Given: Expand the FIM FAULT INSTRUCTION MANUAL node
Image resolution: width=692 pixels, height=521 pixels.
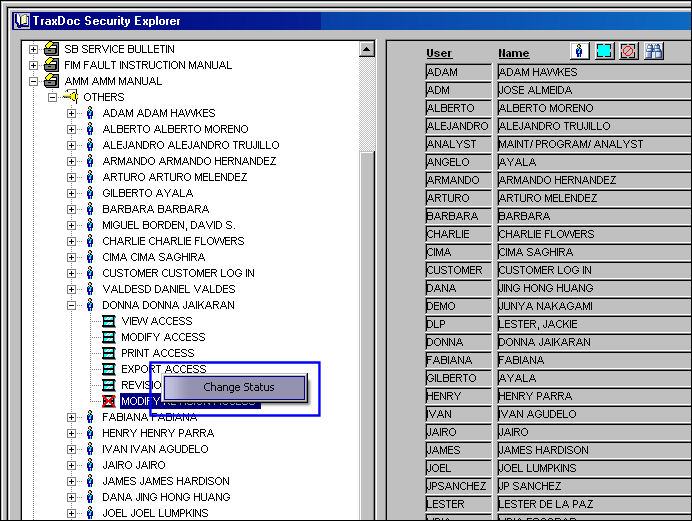Looking at the screenshot, I should [33, 65].
